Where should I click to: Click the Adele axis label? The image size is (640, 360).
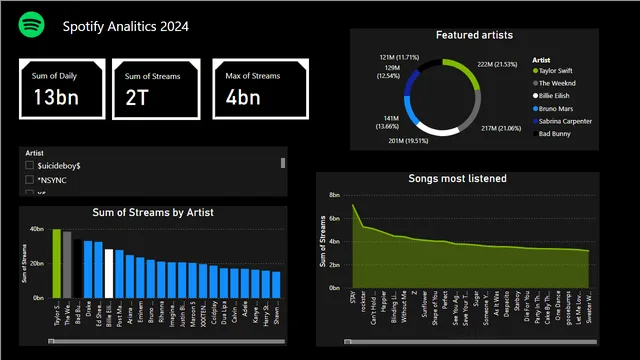coord(245,309)
